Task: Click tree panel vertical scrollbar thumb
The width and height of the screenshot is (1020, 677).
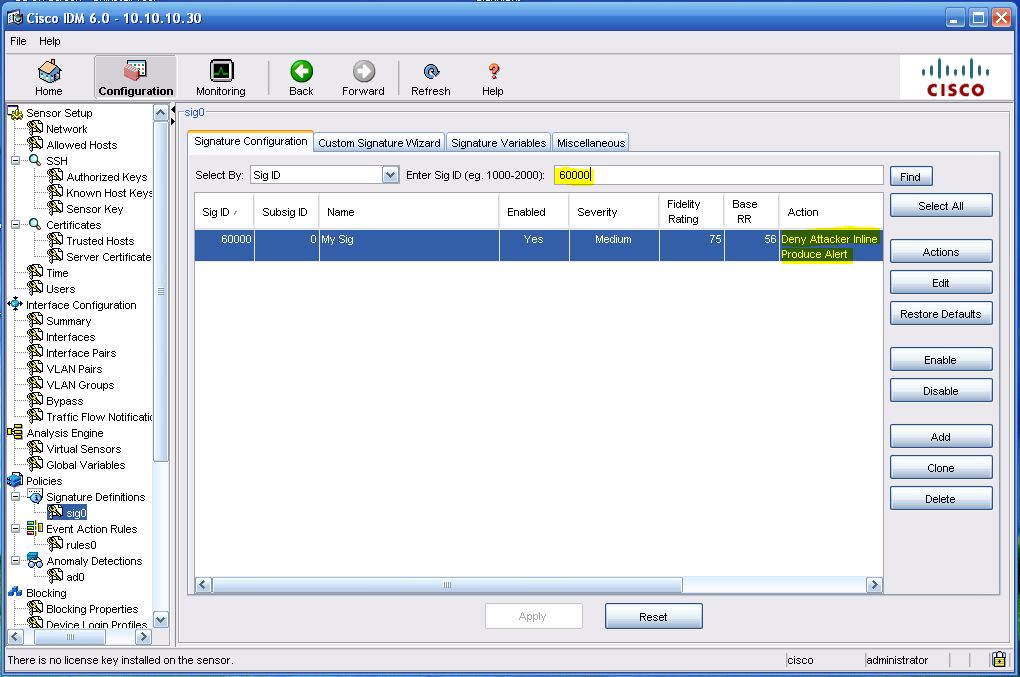Action: [x=161, y=291]
